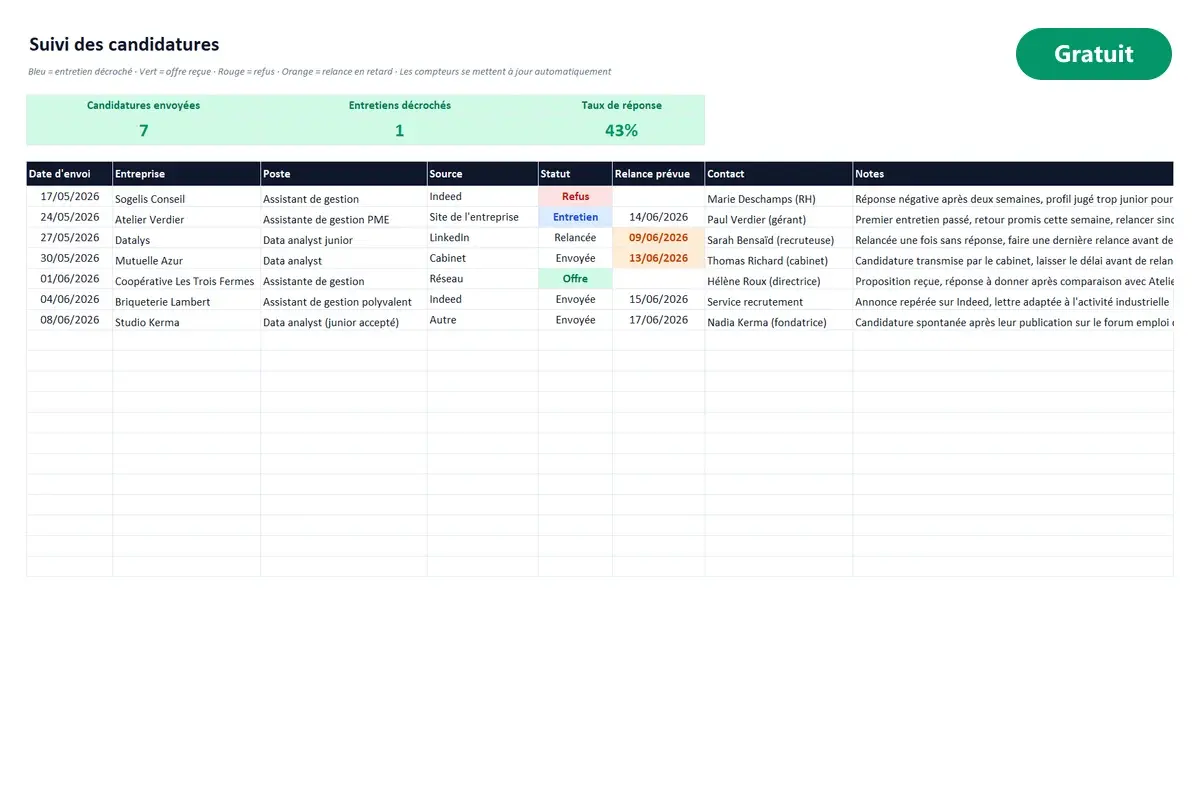Select the Assistante de gestion PME cell
The image size is (1200, 800).
(x=344, y=218)
